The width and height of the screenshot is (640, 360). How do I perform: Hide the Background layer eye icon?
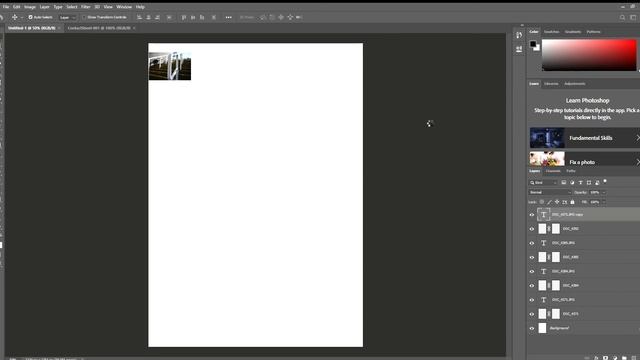pos(532,328)
